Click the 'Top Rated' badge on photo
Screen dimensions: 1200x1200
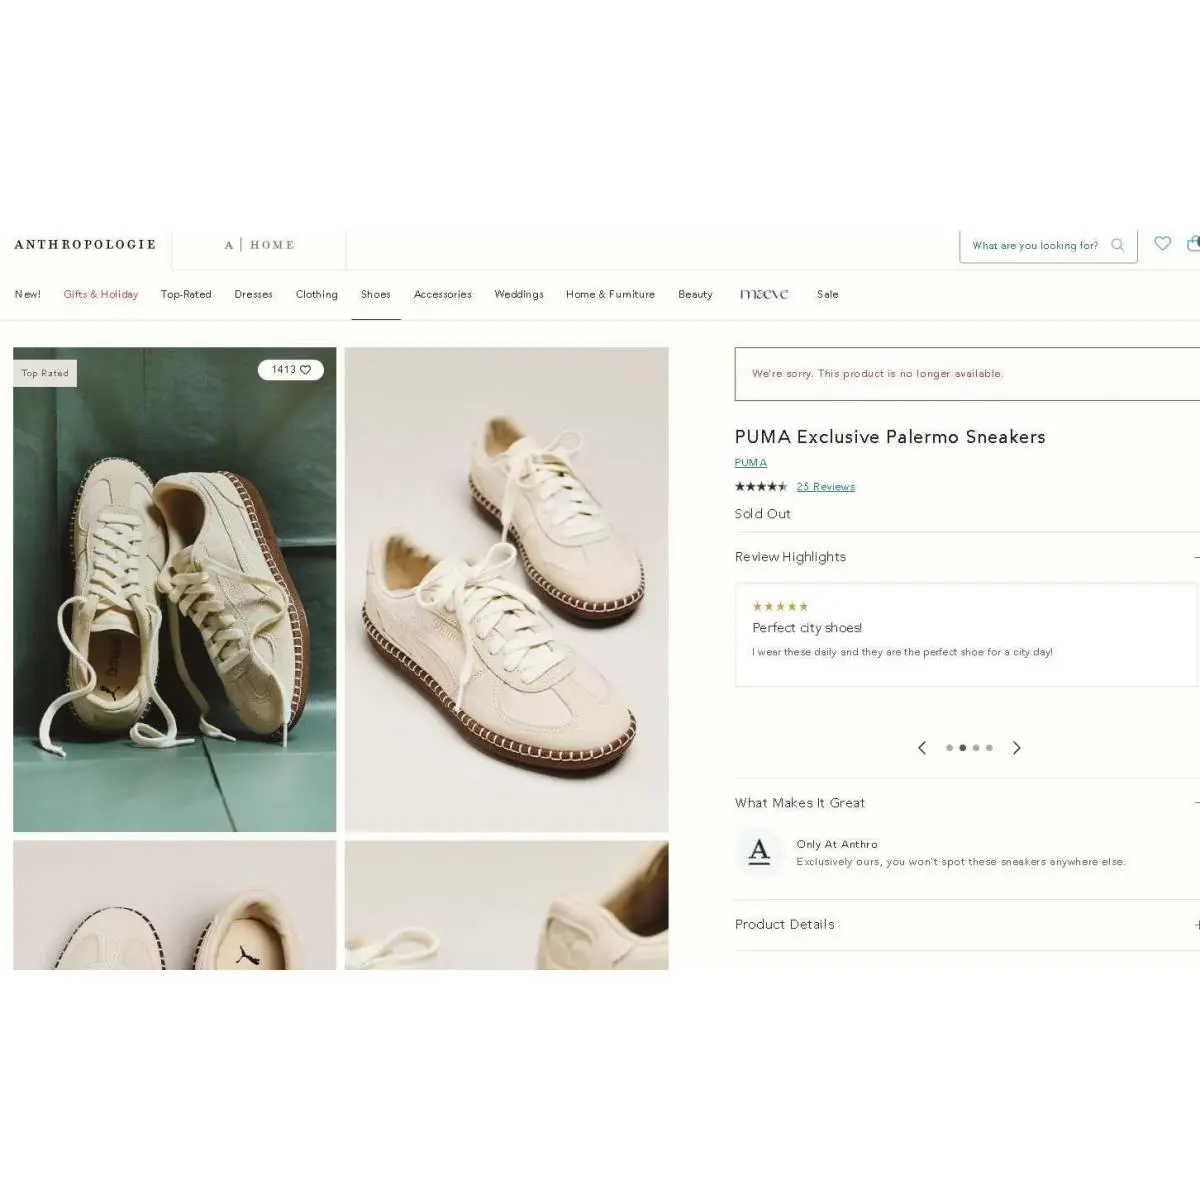tap(45, 373)
